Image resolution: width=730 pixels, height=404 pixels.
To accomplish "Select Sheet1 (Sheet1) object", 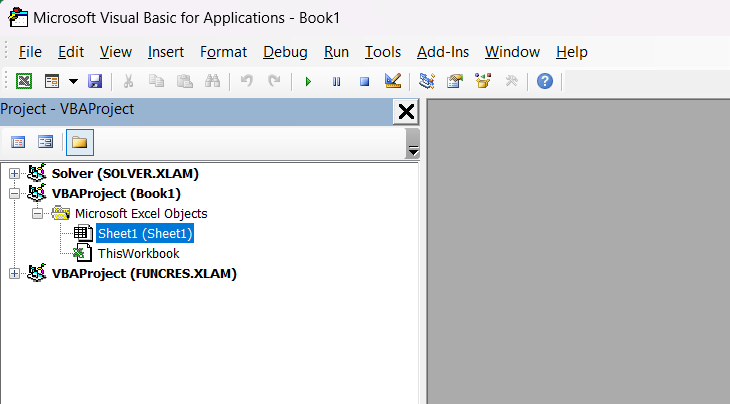I will point(145,233).
